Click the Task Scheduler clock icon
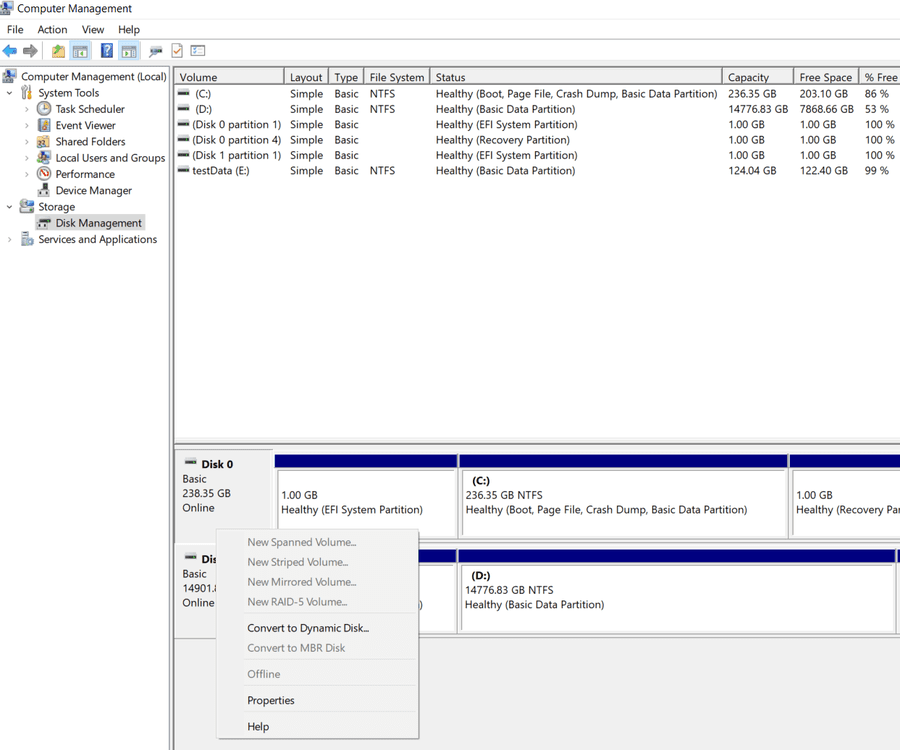Screen dimensions: 900x750 point(44,108)
